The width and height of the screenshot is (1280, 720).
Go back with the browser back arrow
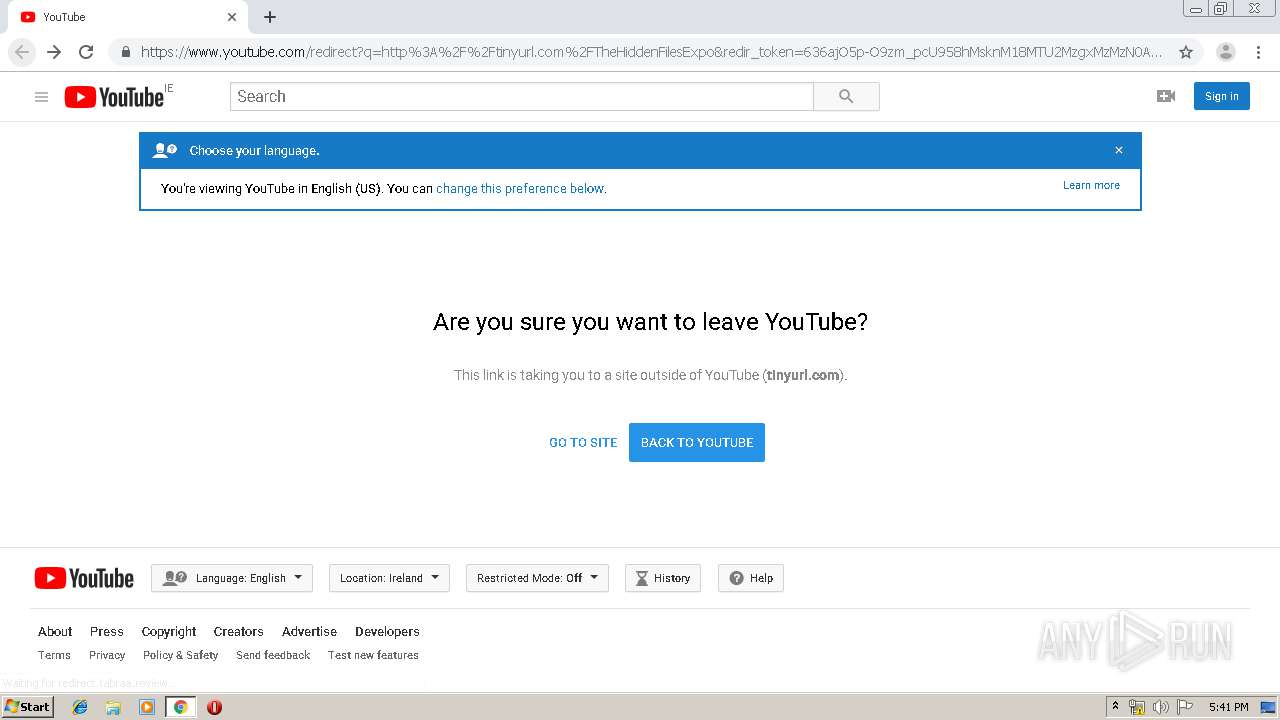pos(22,52)
